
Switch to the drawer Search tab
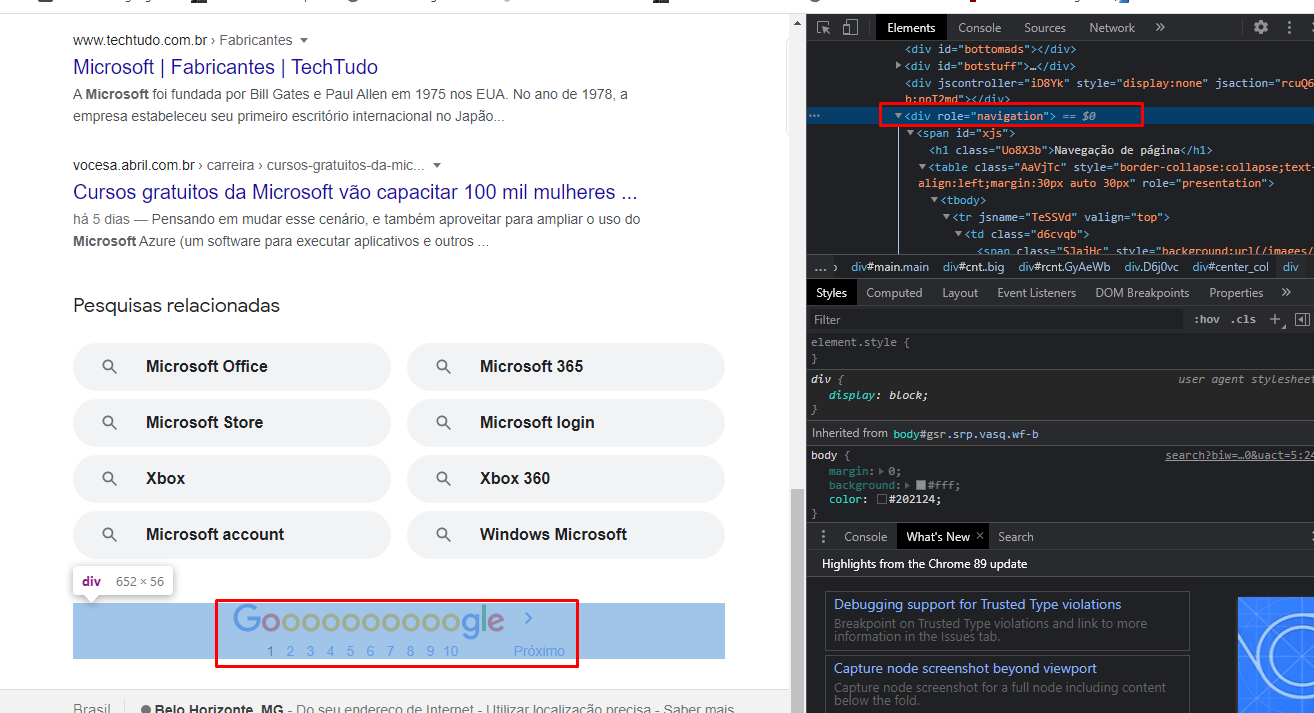(1015, 537)
